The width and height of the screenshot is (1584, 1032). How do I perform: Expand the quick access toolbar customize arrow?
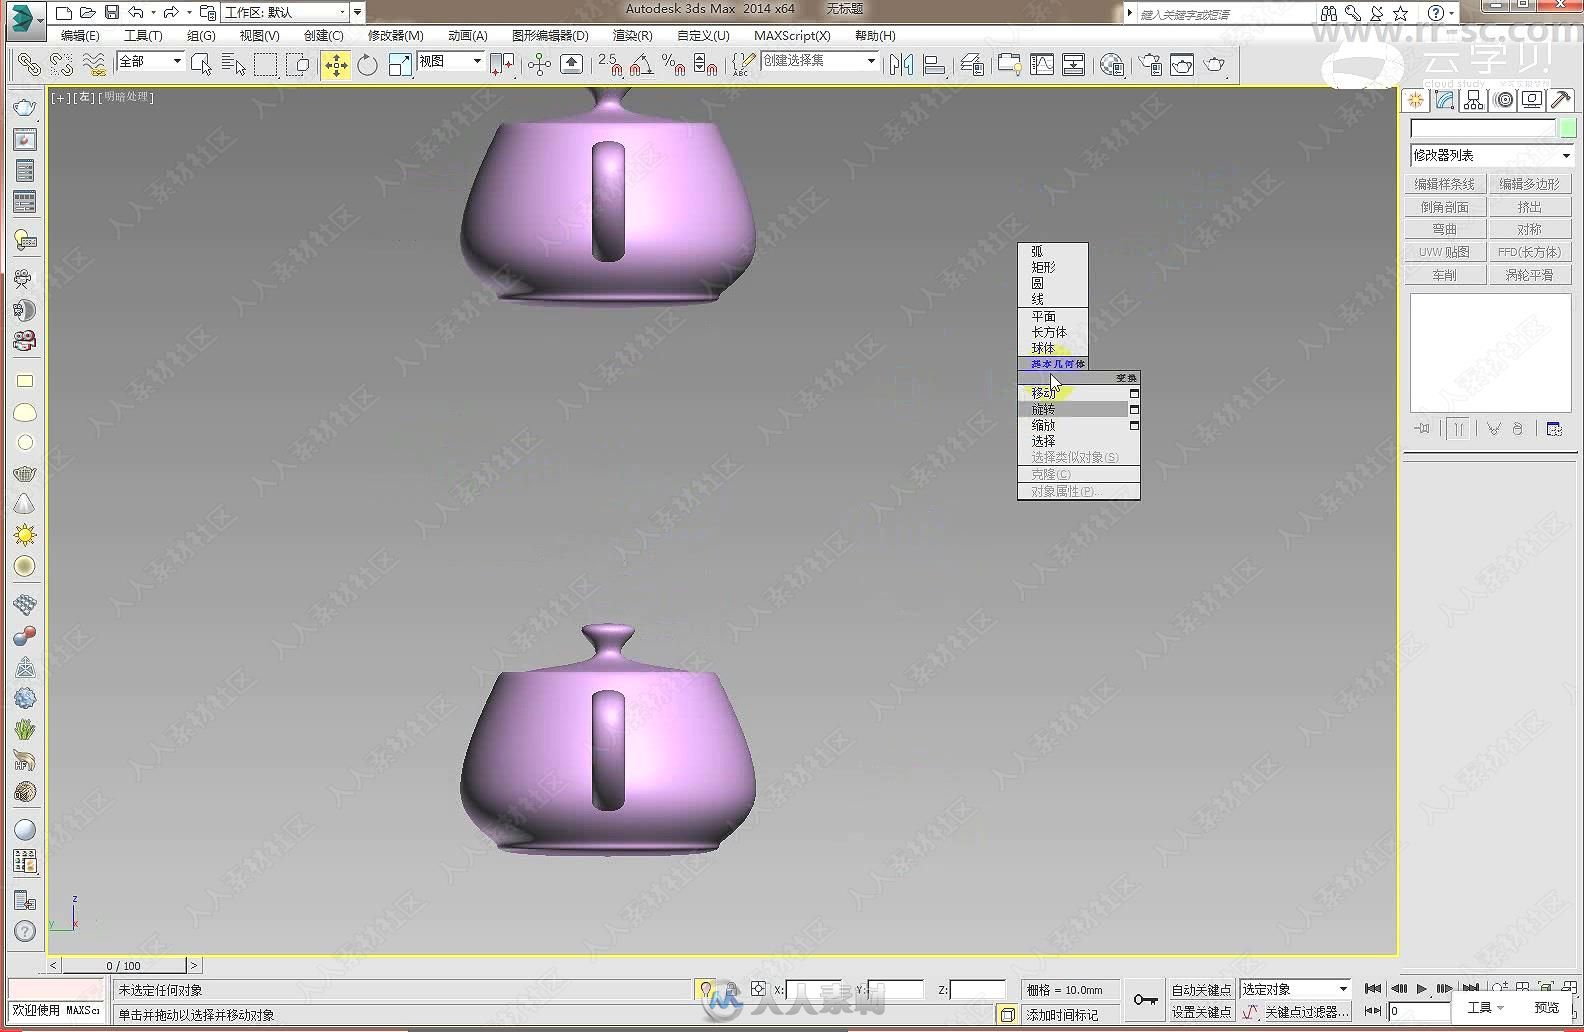click(x=358, y=13)
